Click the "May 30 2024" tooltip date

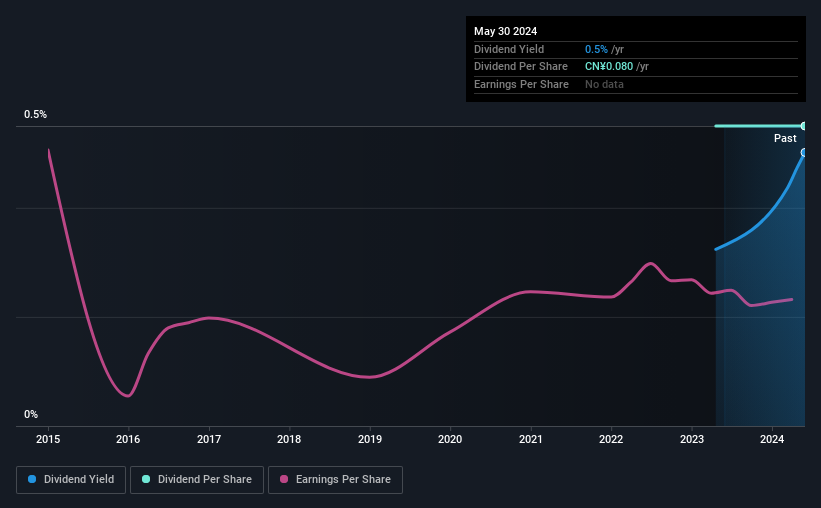(x=502, y=31)
